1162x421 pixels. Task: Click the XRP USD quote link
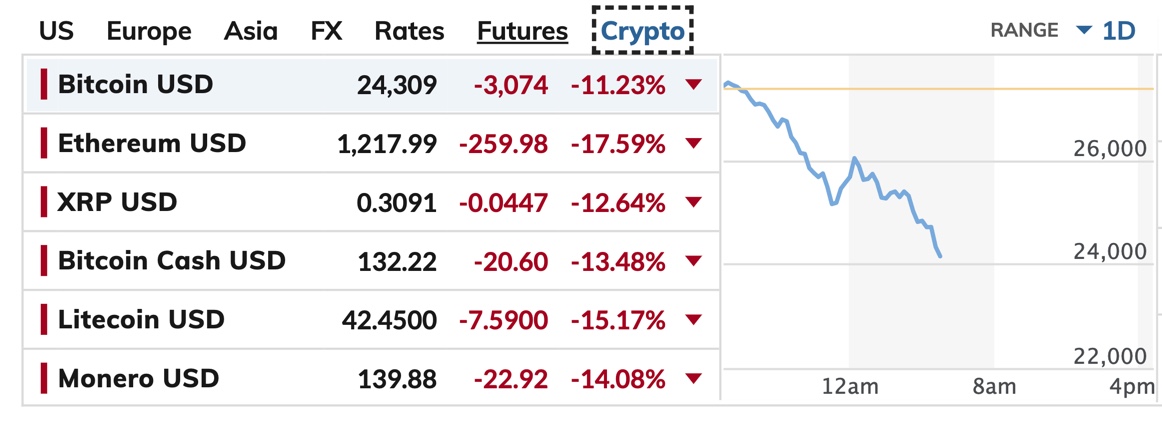[x=117, y=202]
